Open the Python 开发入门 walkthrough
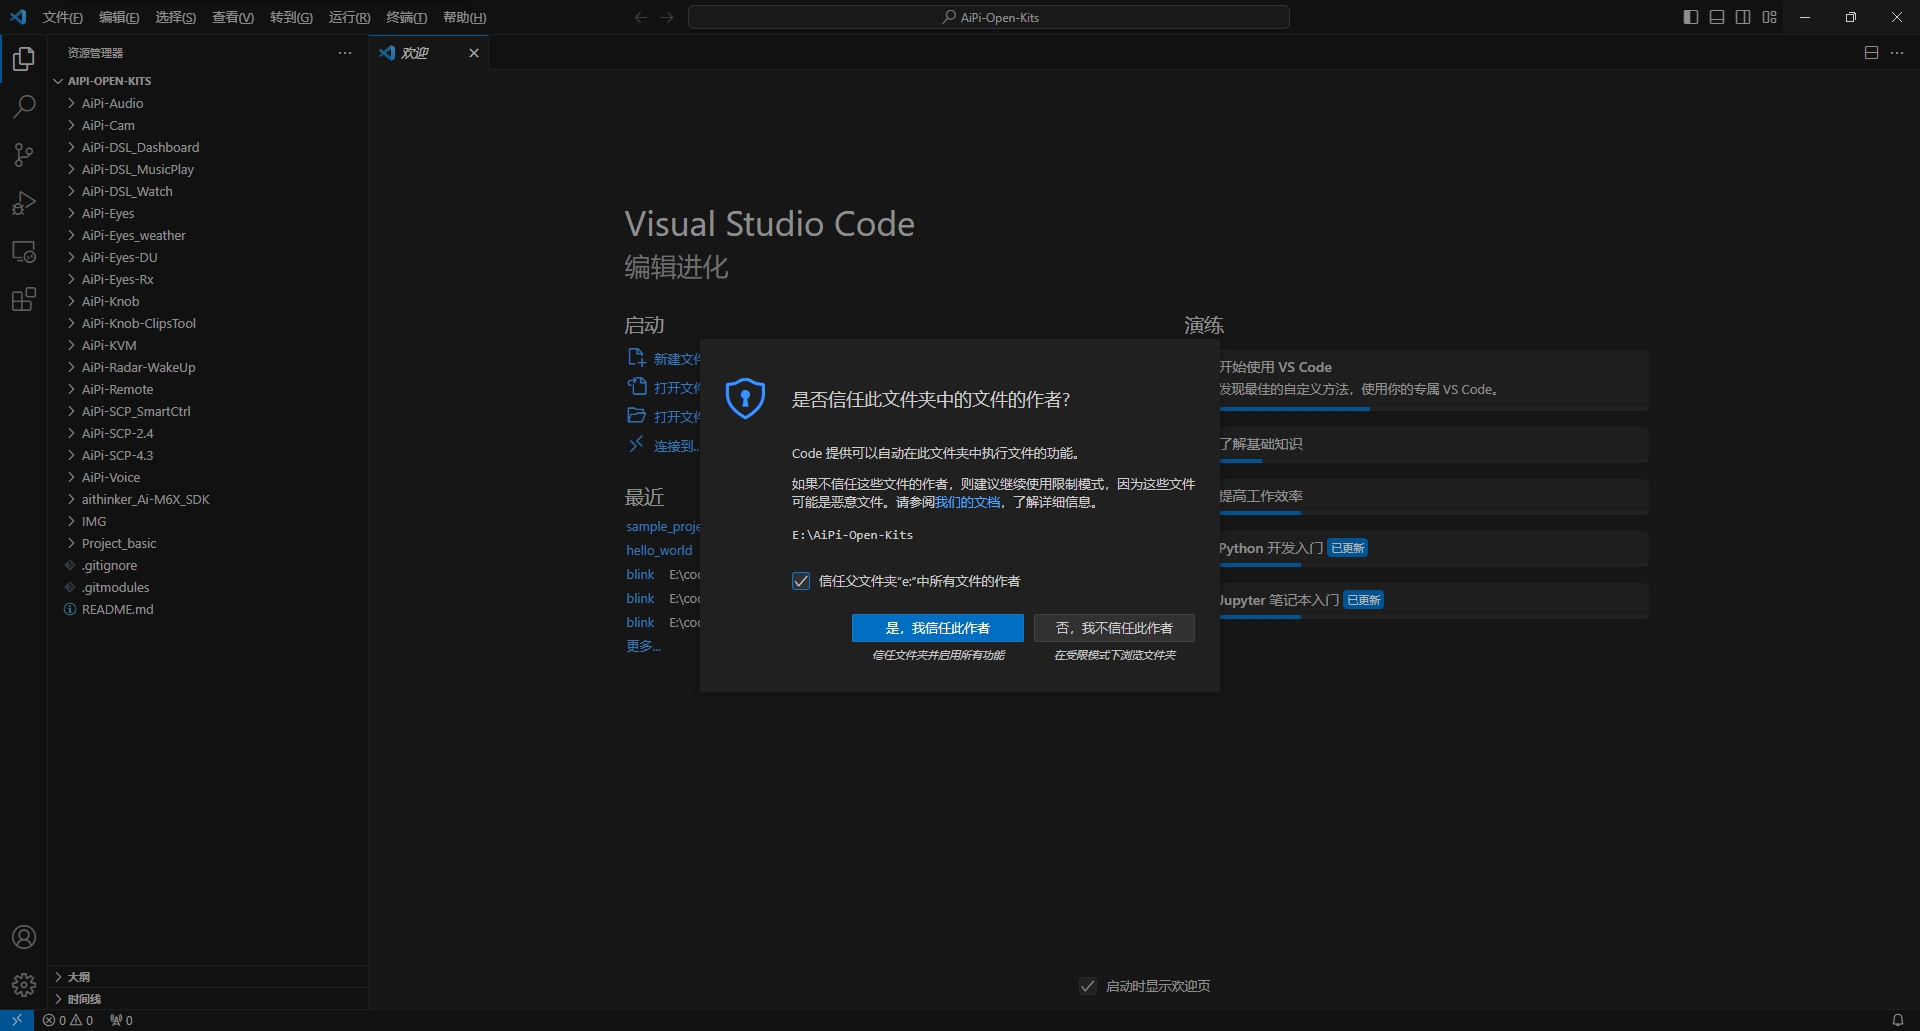 pyautogui.click(x=1432, y=549)
